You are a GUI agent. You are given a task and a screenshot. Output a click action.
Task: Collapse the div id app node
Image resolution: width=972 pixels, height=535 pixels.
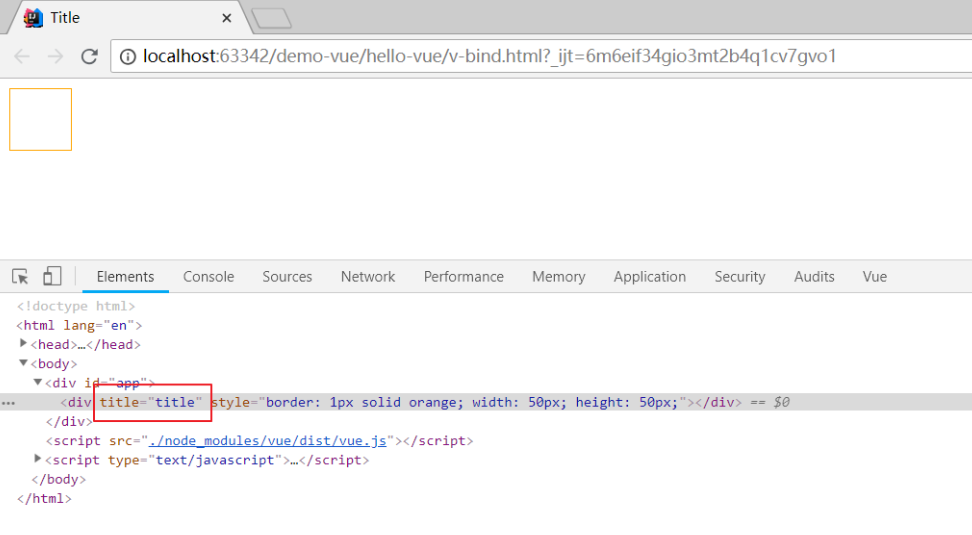click(x=38, y=382)
